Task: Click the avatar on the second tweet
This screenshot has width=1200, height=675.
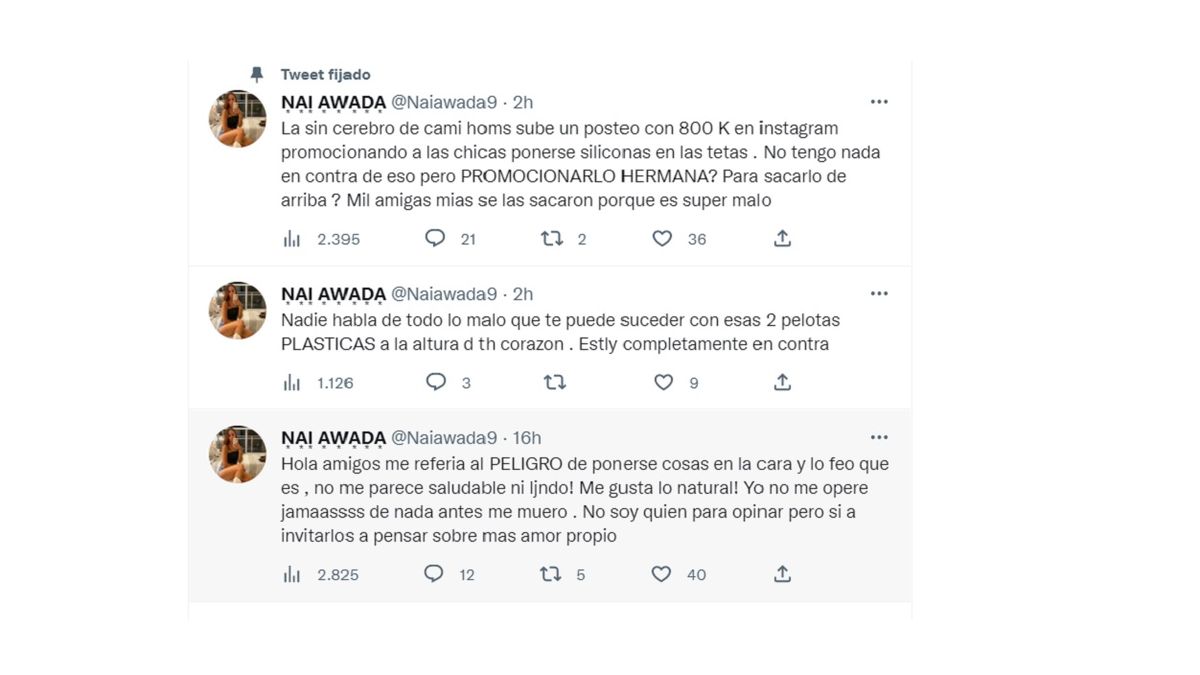Action: [x=238, y=311]
